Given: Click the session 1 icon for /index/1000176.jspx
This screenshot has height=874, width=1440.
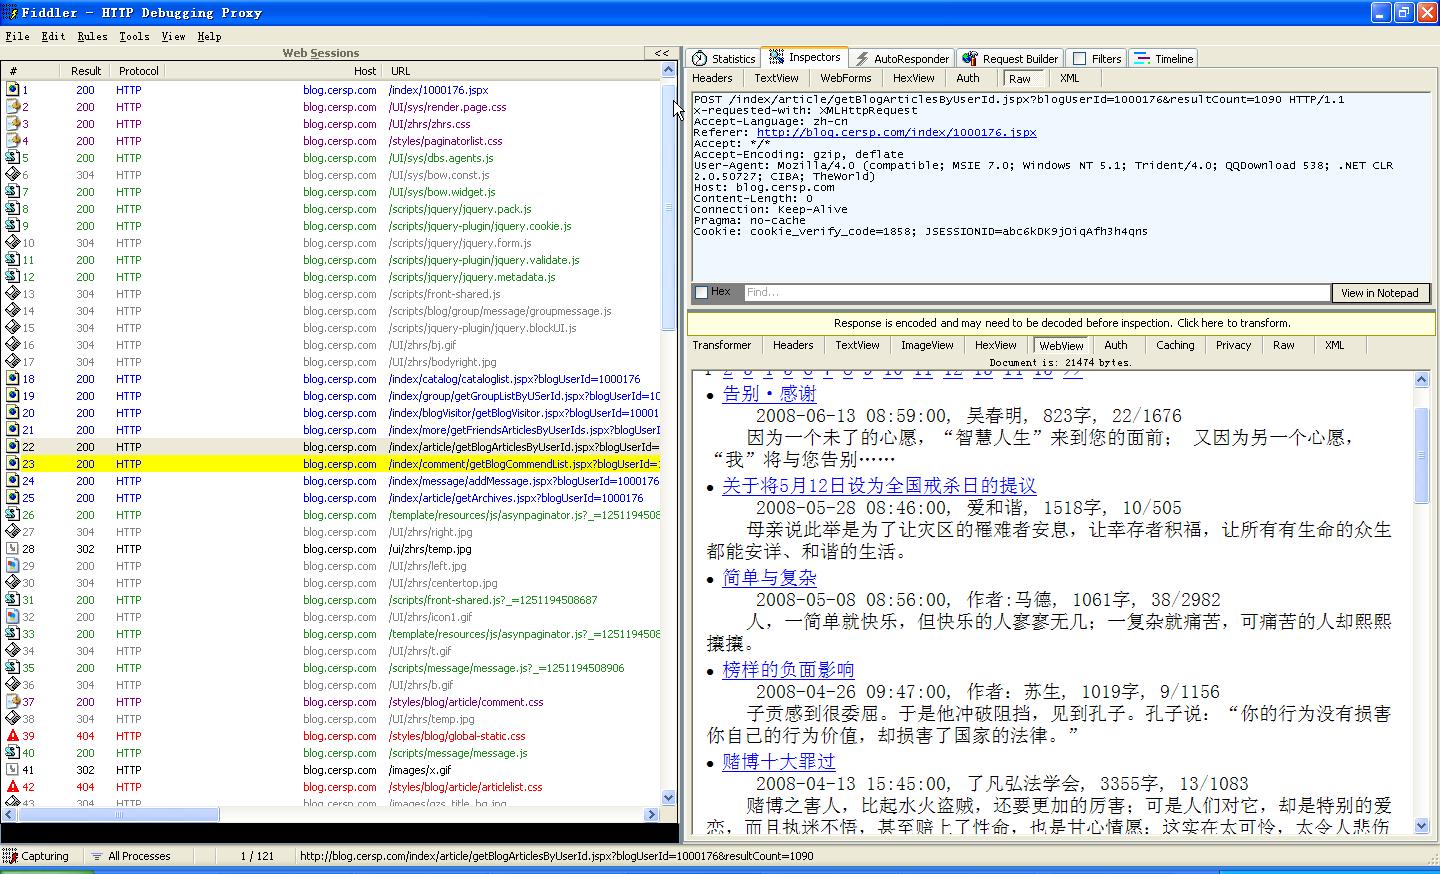Looking at the screenshot, I should [13, 90].
